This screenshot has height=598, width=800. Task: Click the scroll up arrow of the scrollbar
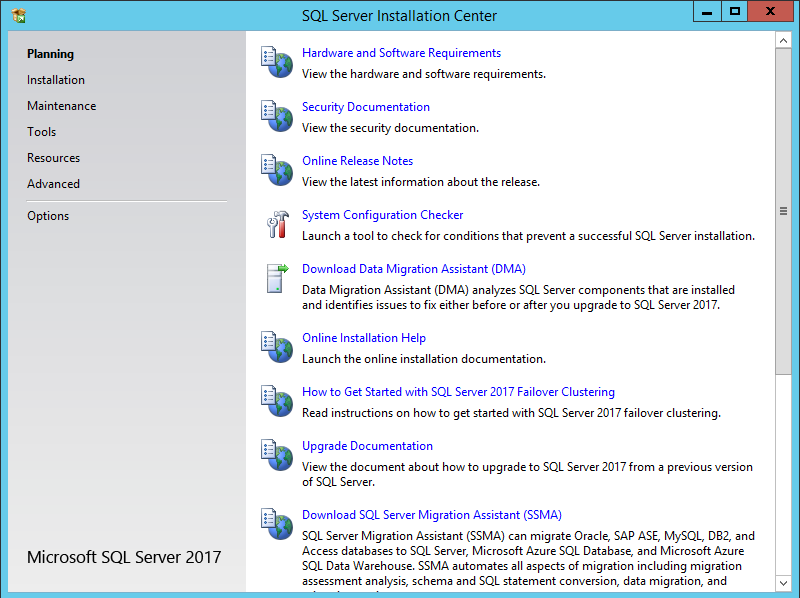click(783, 40)
